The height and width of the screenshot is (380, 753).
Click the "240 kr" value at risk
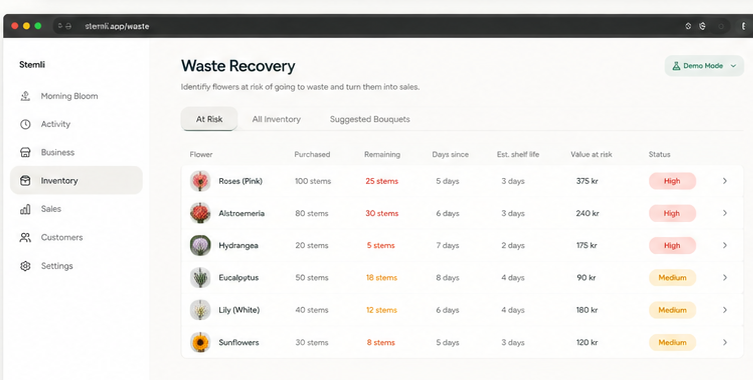click(587, 213)
